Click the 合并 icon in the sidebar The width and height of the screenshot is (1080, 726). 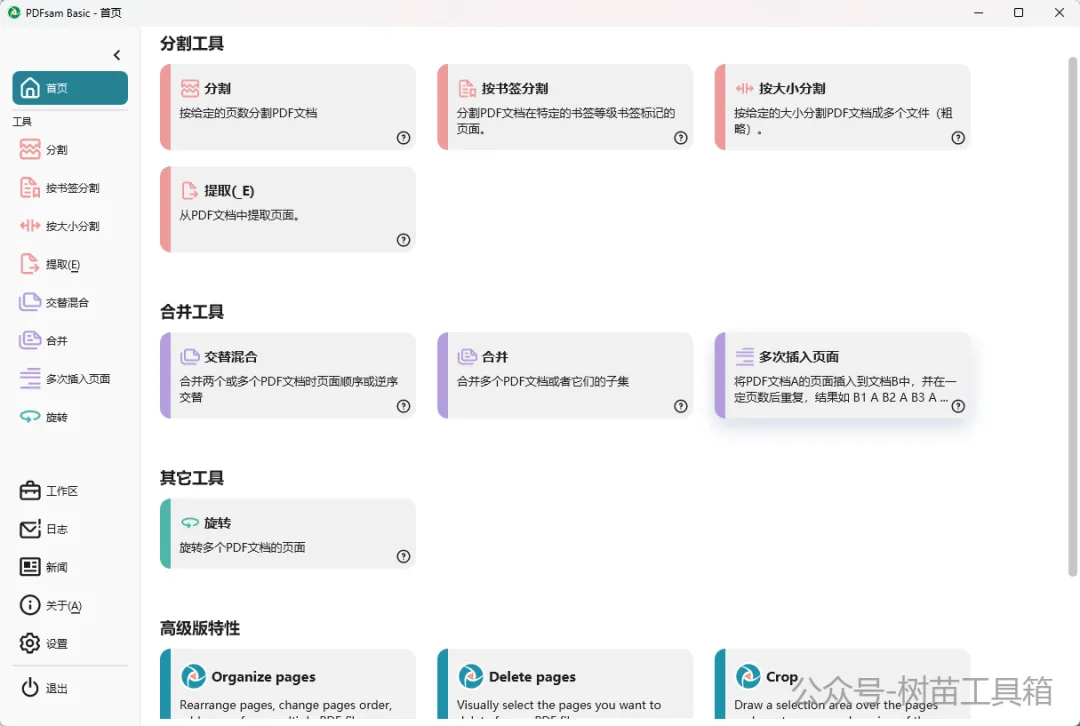[x=30, y=340]
